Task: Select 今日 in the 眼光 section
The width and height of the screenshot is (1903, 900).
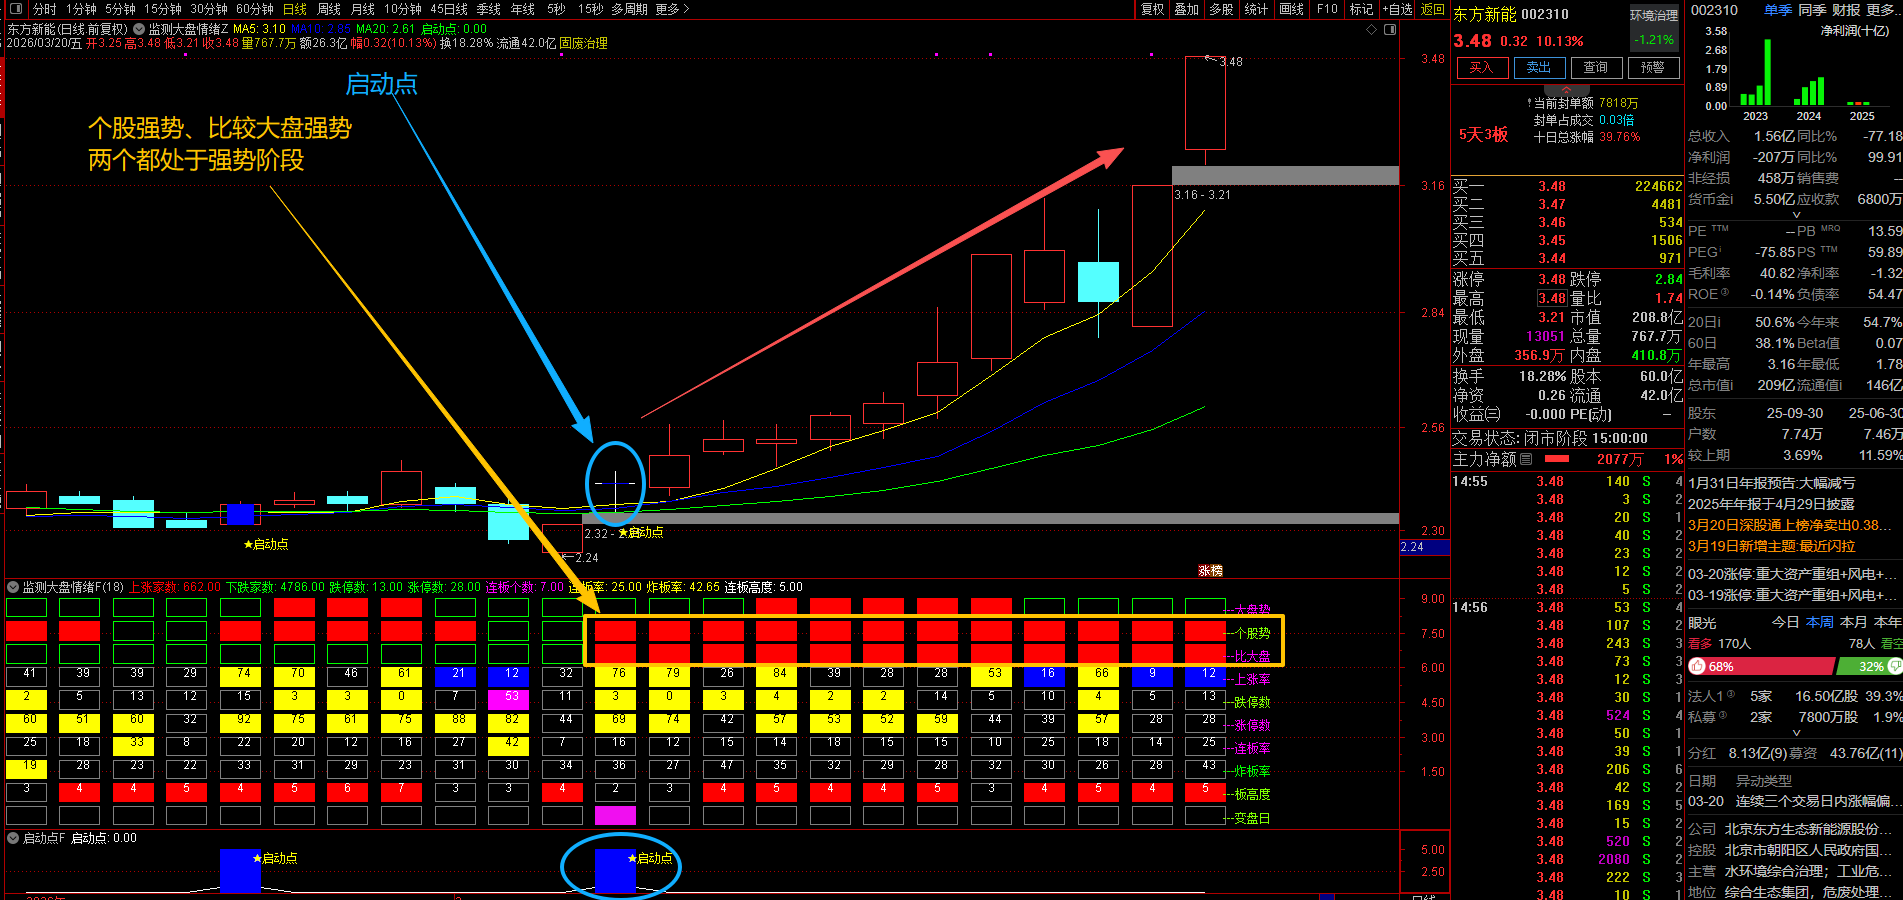Action: click(1786, 622)
